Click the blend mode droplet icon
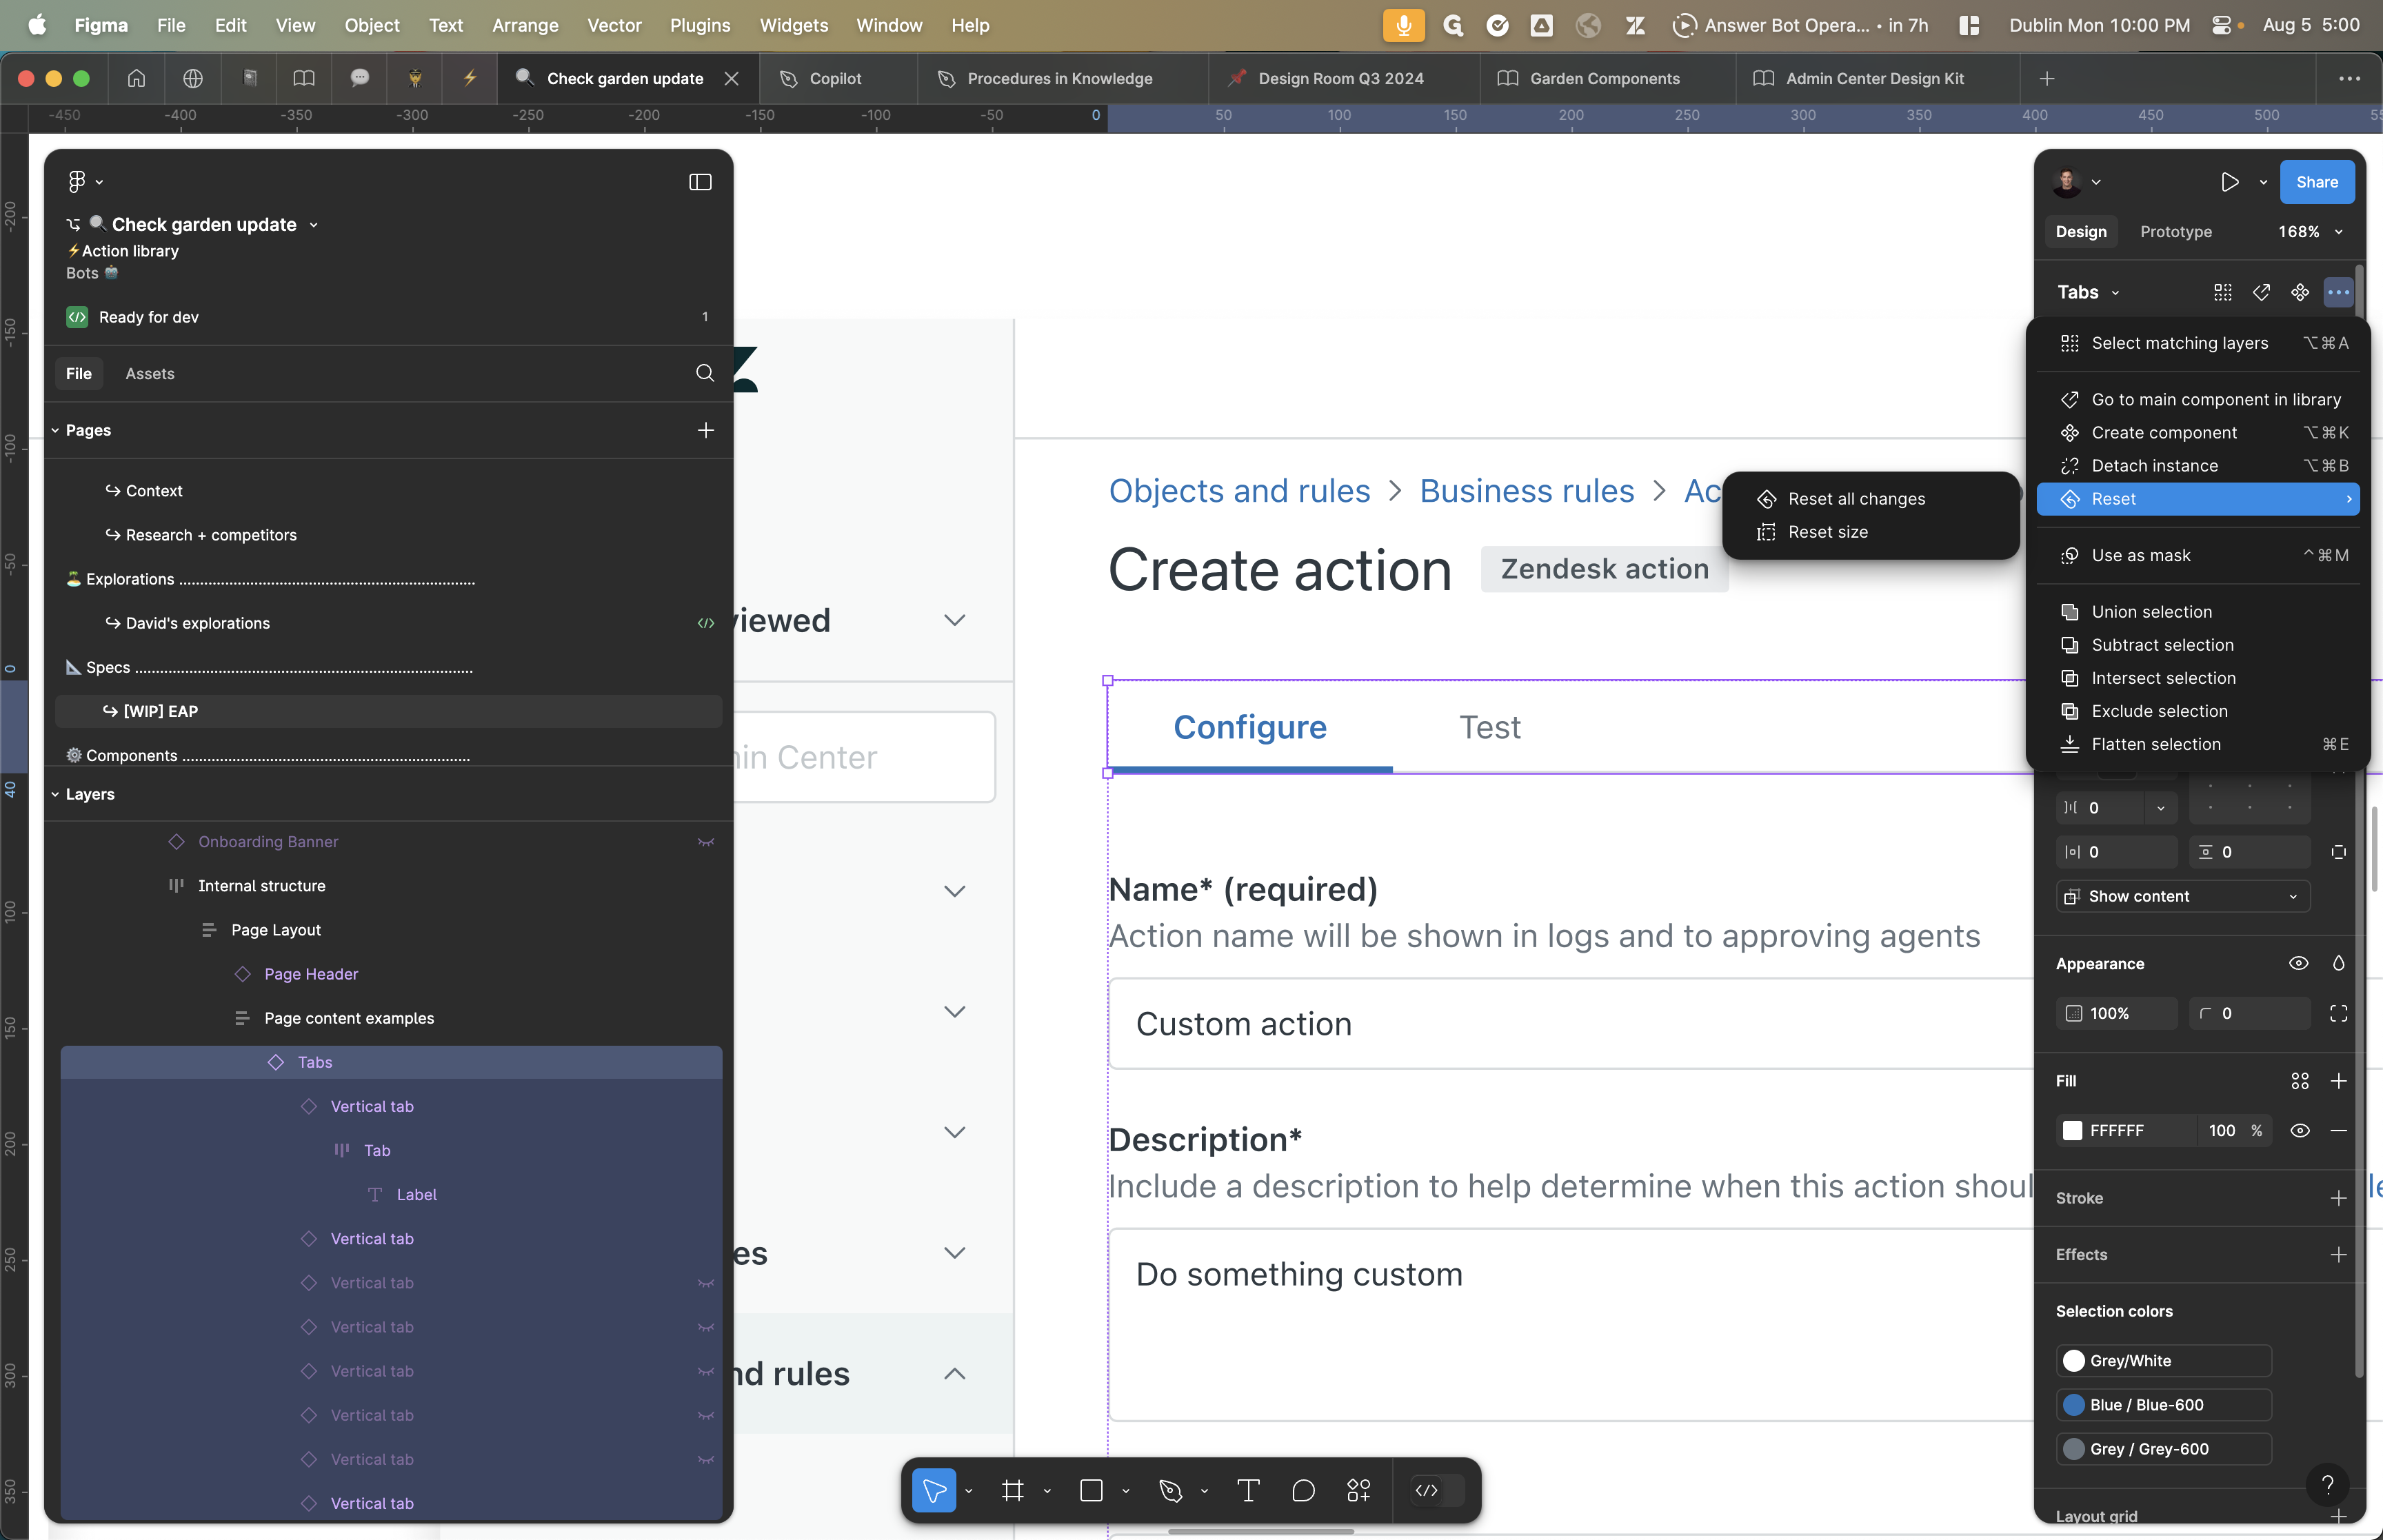 tap(2338, 963)
